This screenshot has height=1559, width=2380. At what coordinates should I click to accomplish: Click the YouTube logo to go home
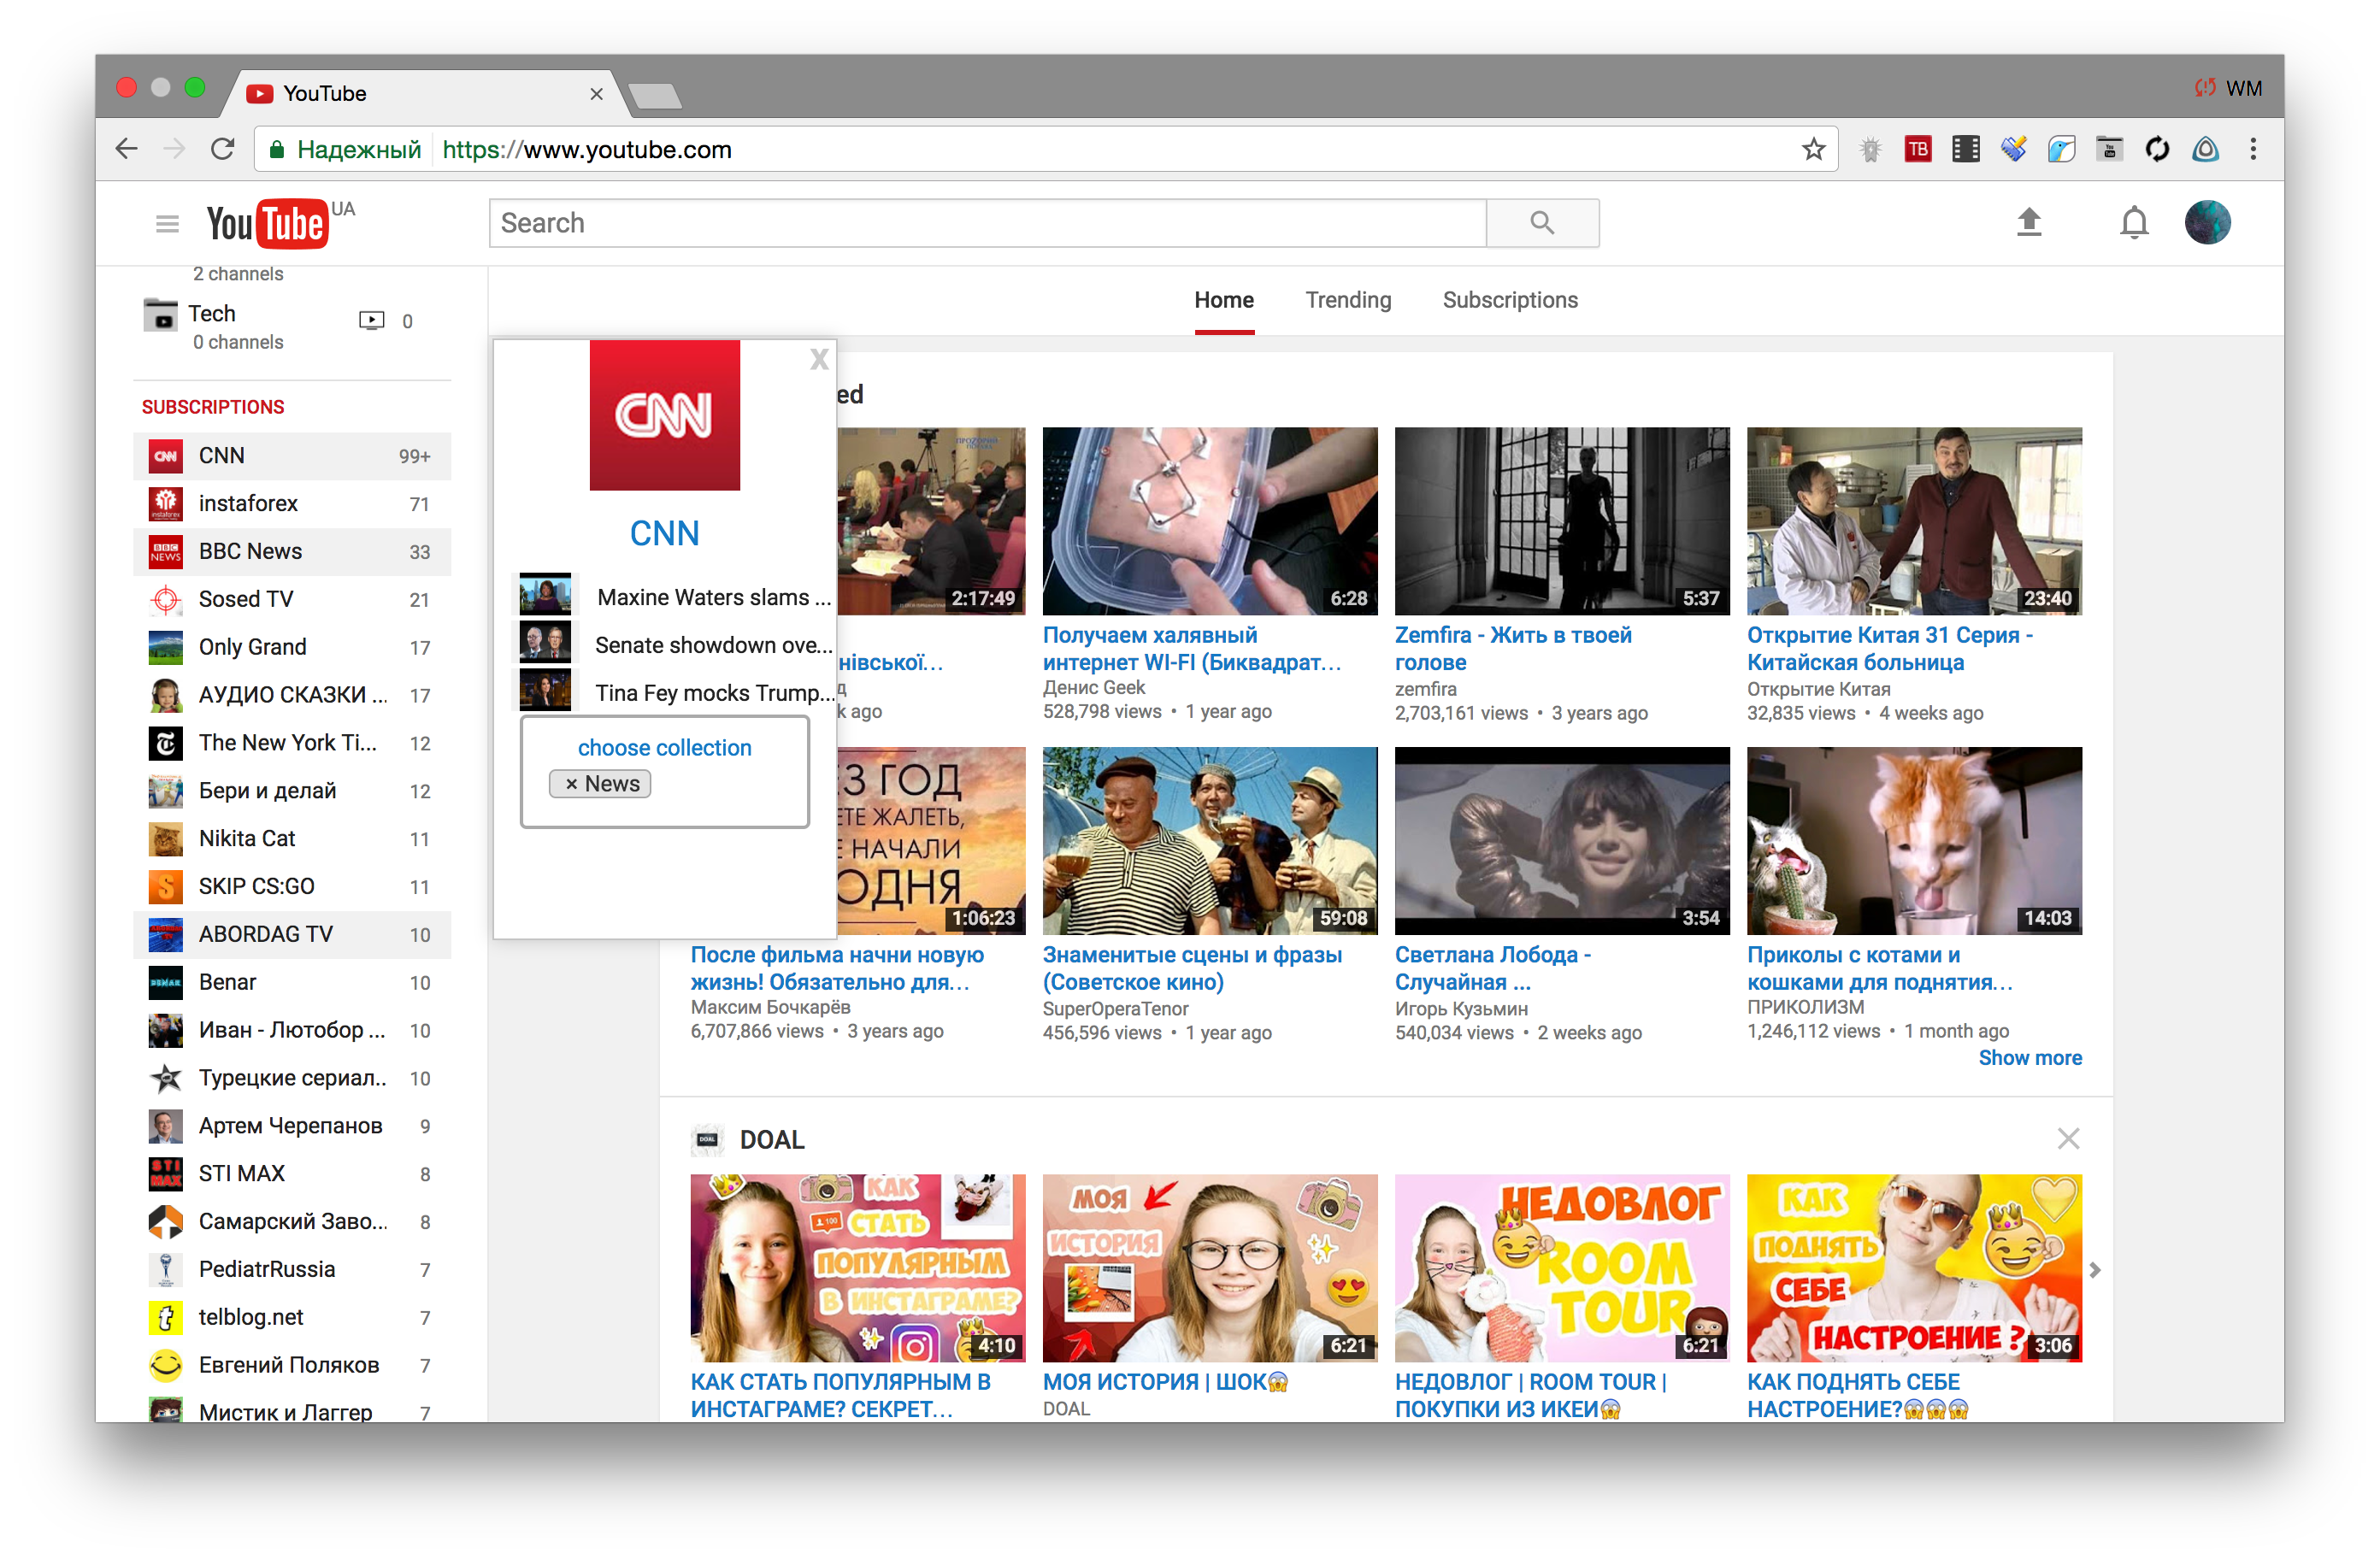(x=268, y=222)
